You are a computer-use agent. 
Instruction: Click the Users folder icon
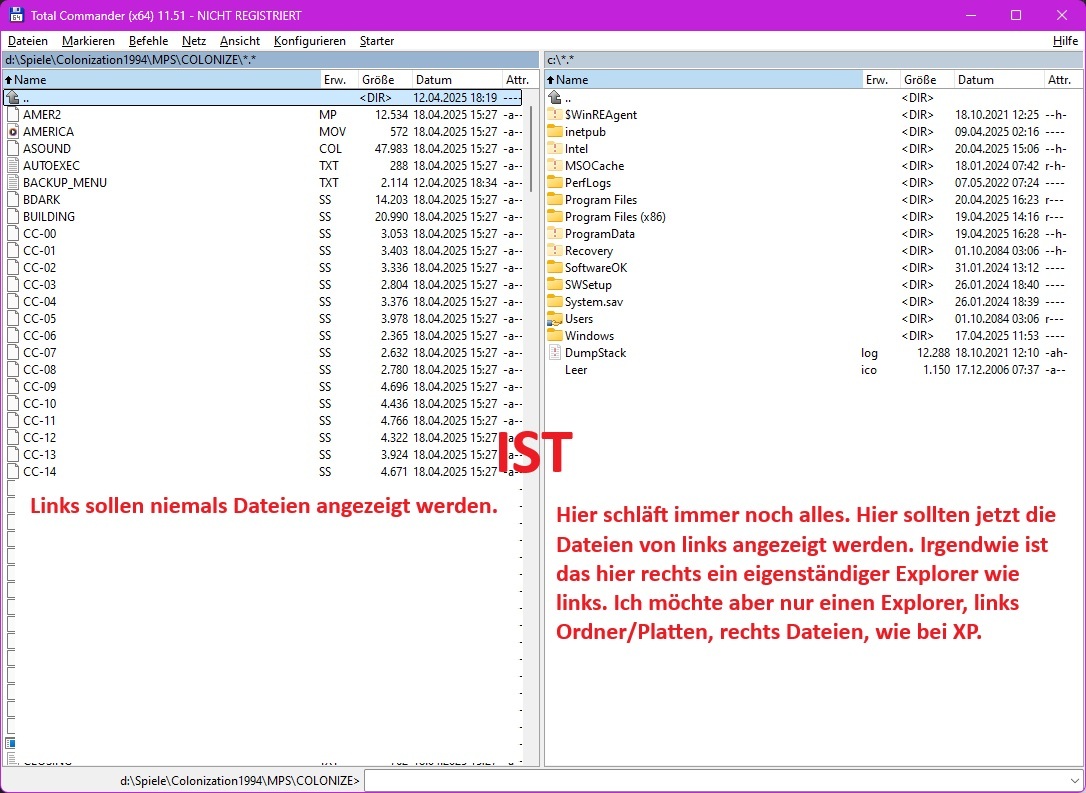[555, 319]
